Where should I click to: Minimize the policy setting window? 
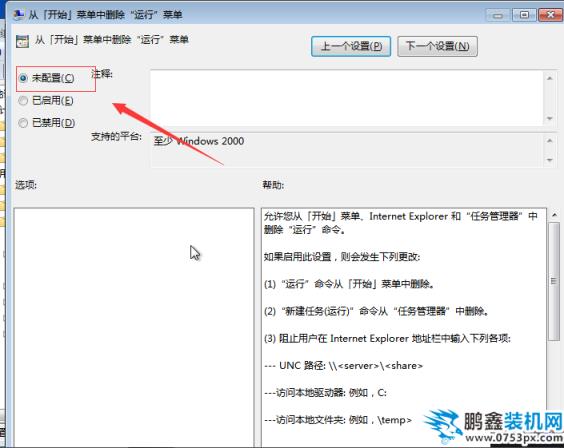498,15
